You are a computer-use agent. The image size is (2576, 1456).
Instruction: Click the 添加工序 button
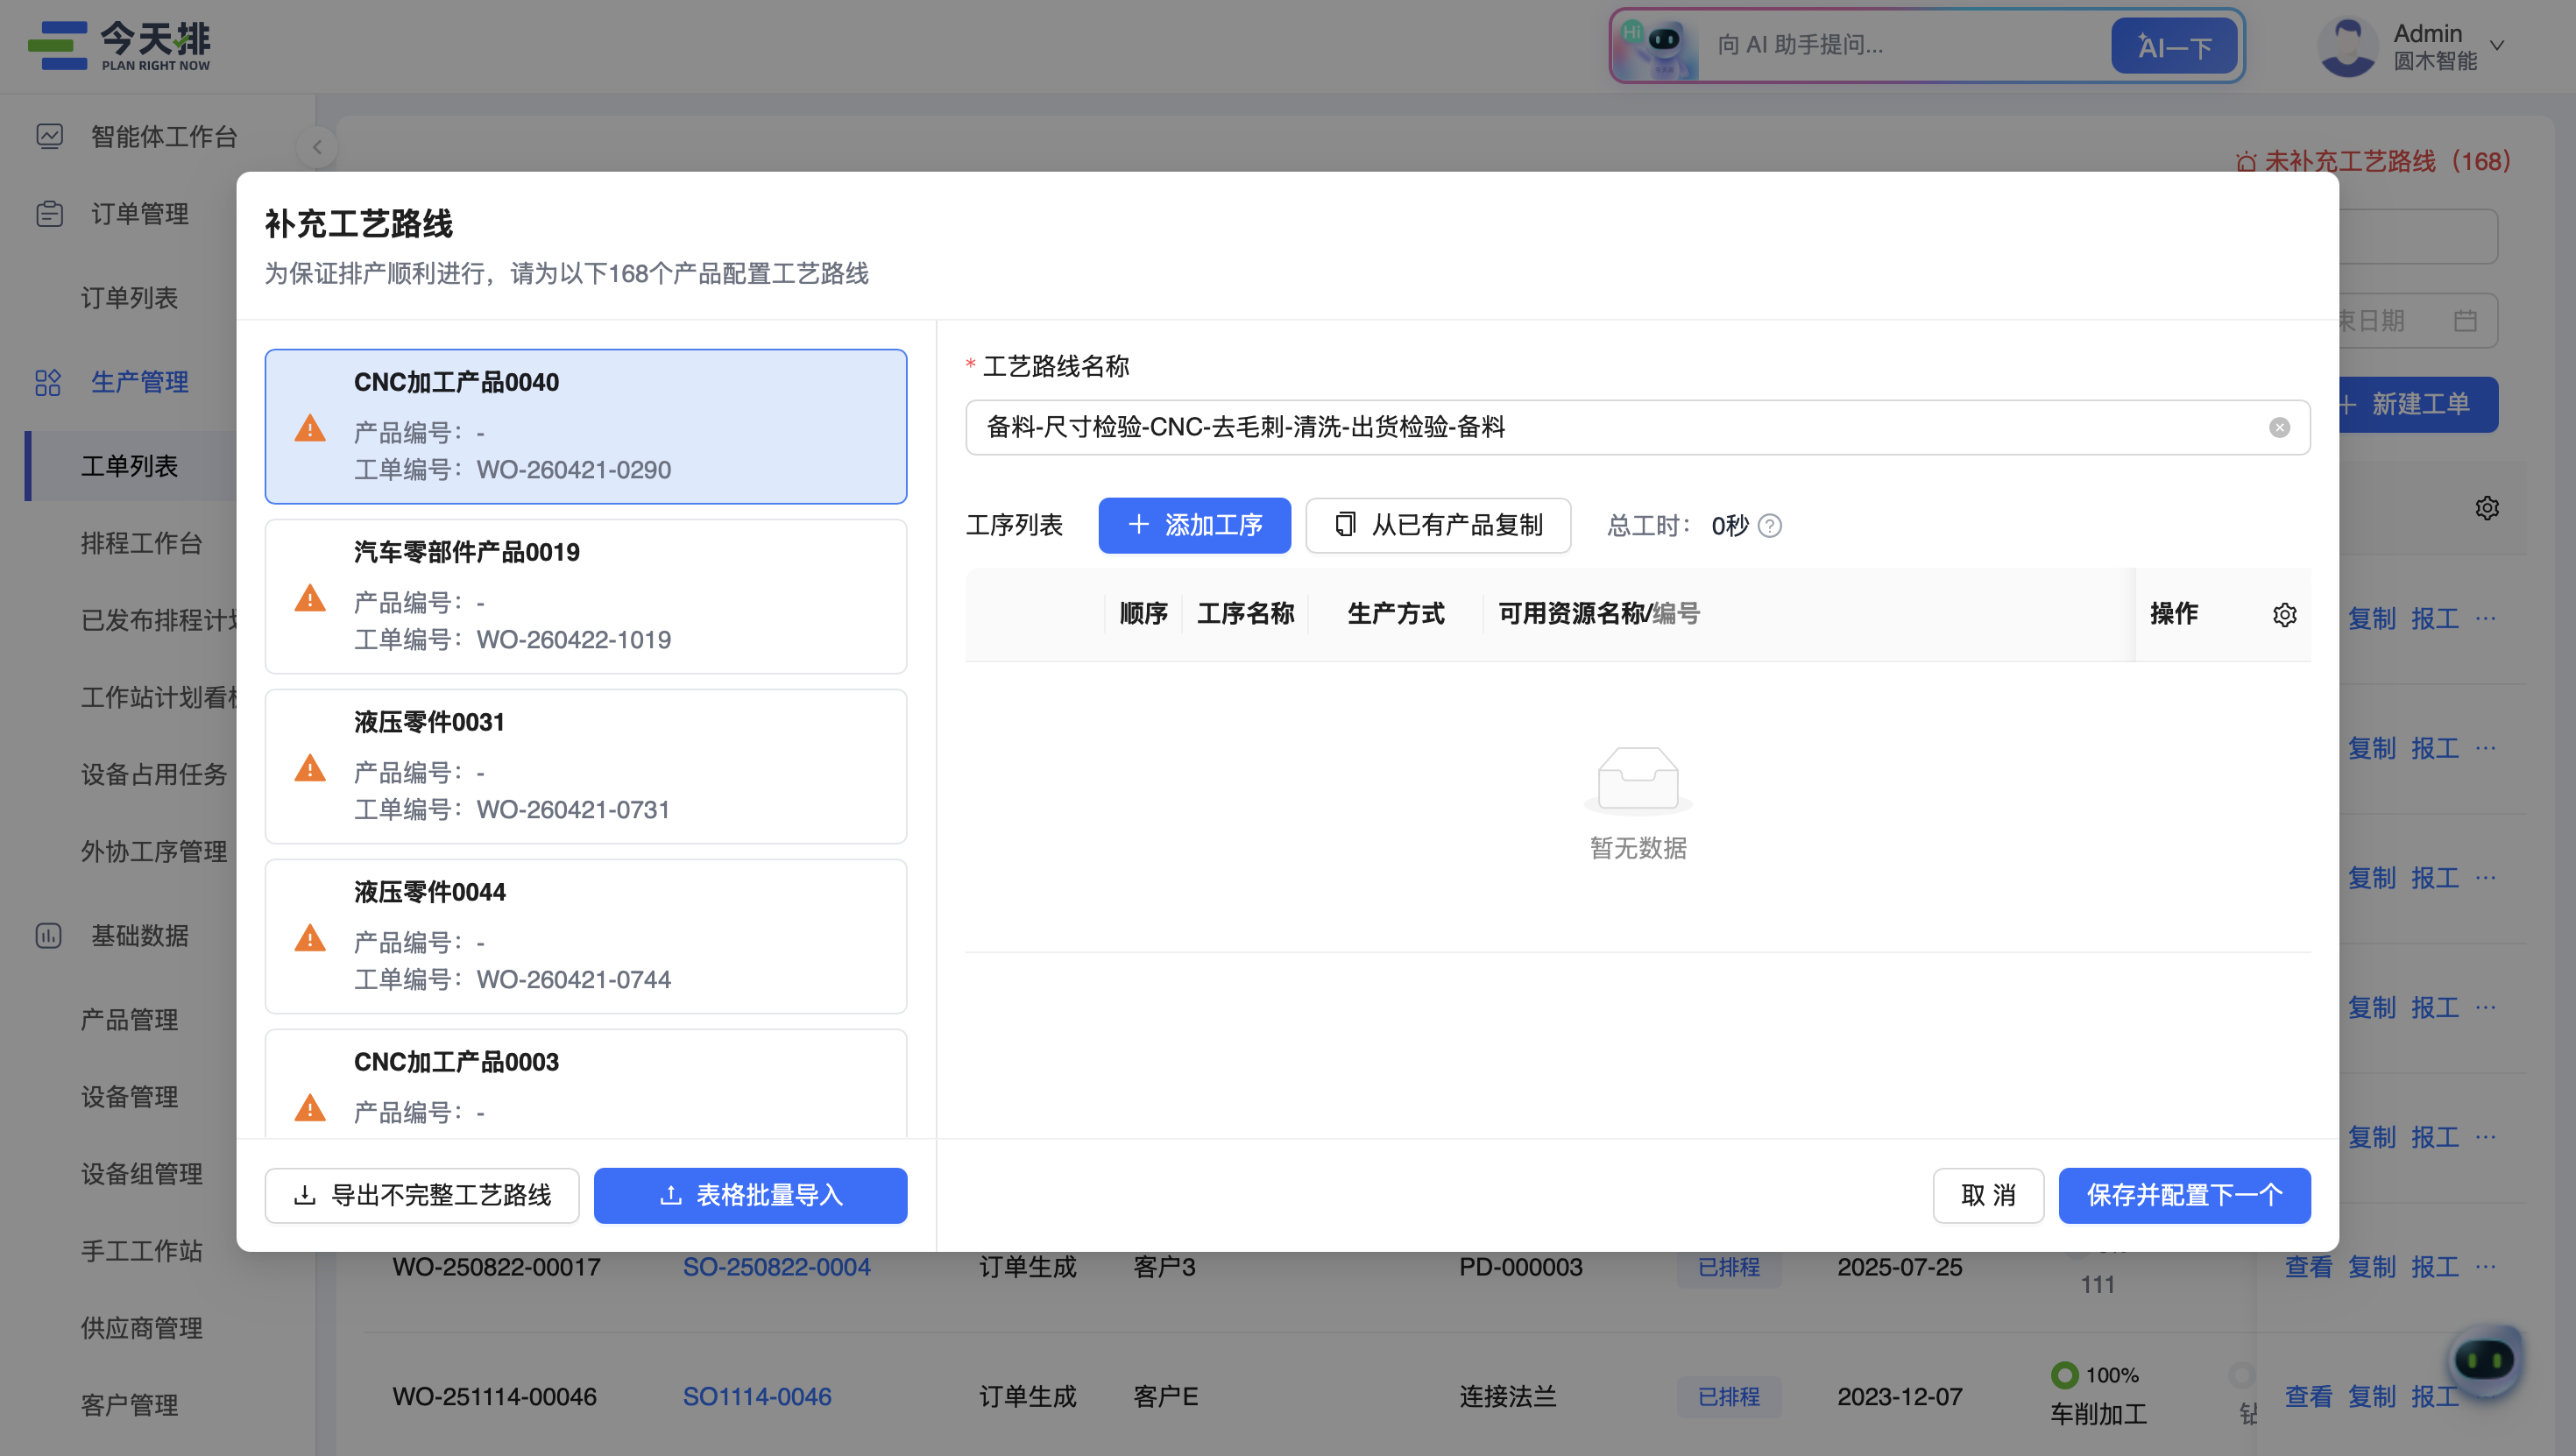pos(1194,525)
